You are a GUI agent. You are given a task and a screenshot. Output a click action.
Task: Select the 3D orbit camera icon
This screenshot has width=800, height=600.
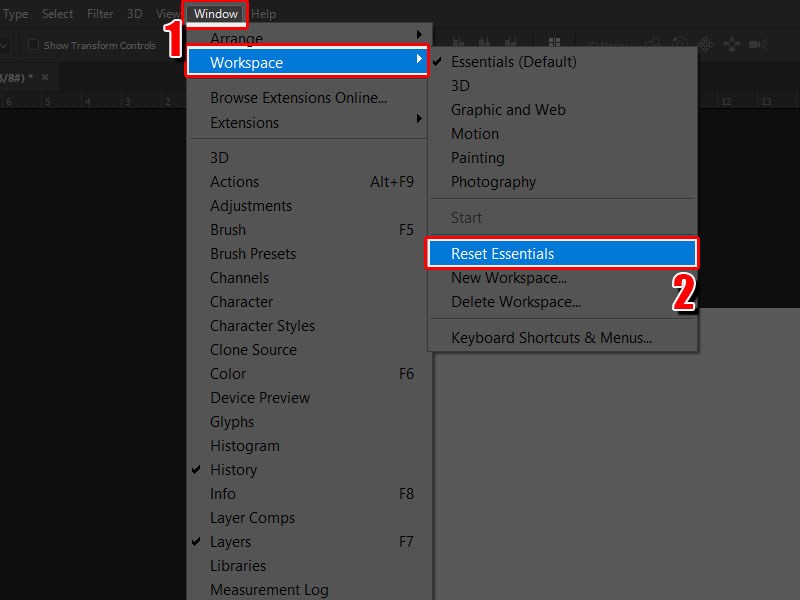tap(652, 44)
